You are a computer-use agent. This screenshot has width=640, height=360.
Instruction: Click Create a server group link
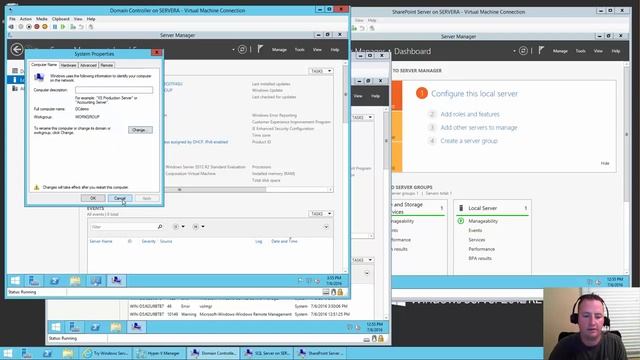coord(469,141)
